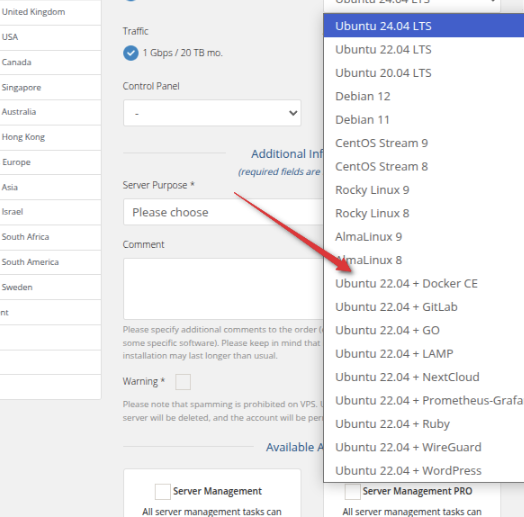Image resolution: width=524 pixels, height=517 pixels.
Task: Open the Server Purpose 'Please choose' dropdown
Action: click(x=223, y=212)
